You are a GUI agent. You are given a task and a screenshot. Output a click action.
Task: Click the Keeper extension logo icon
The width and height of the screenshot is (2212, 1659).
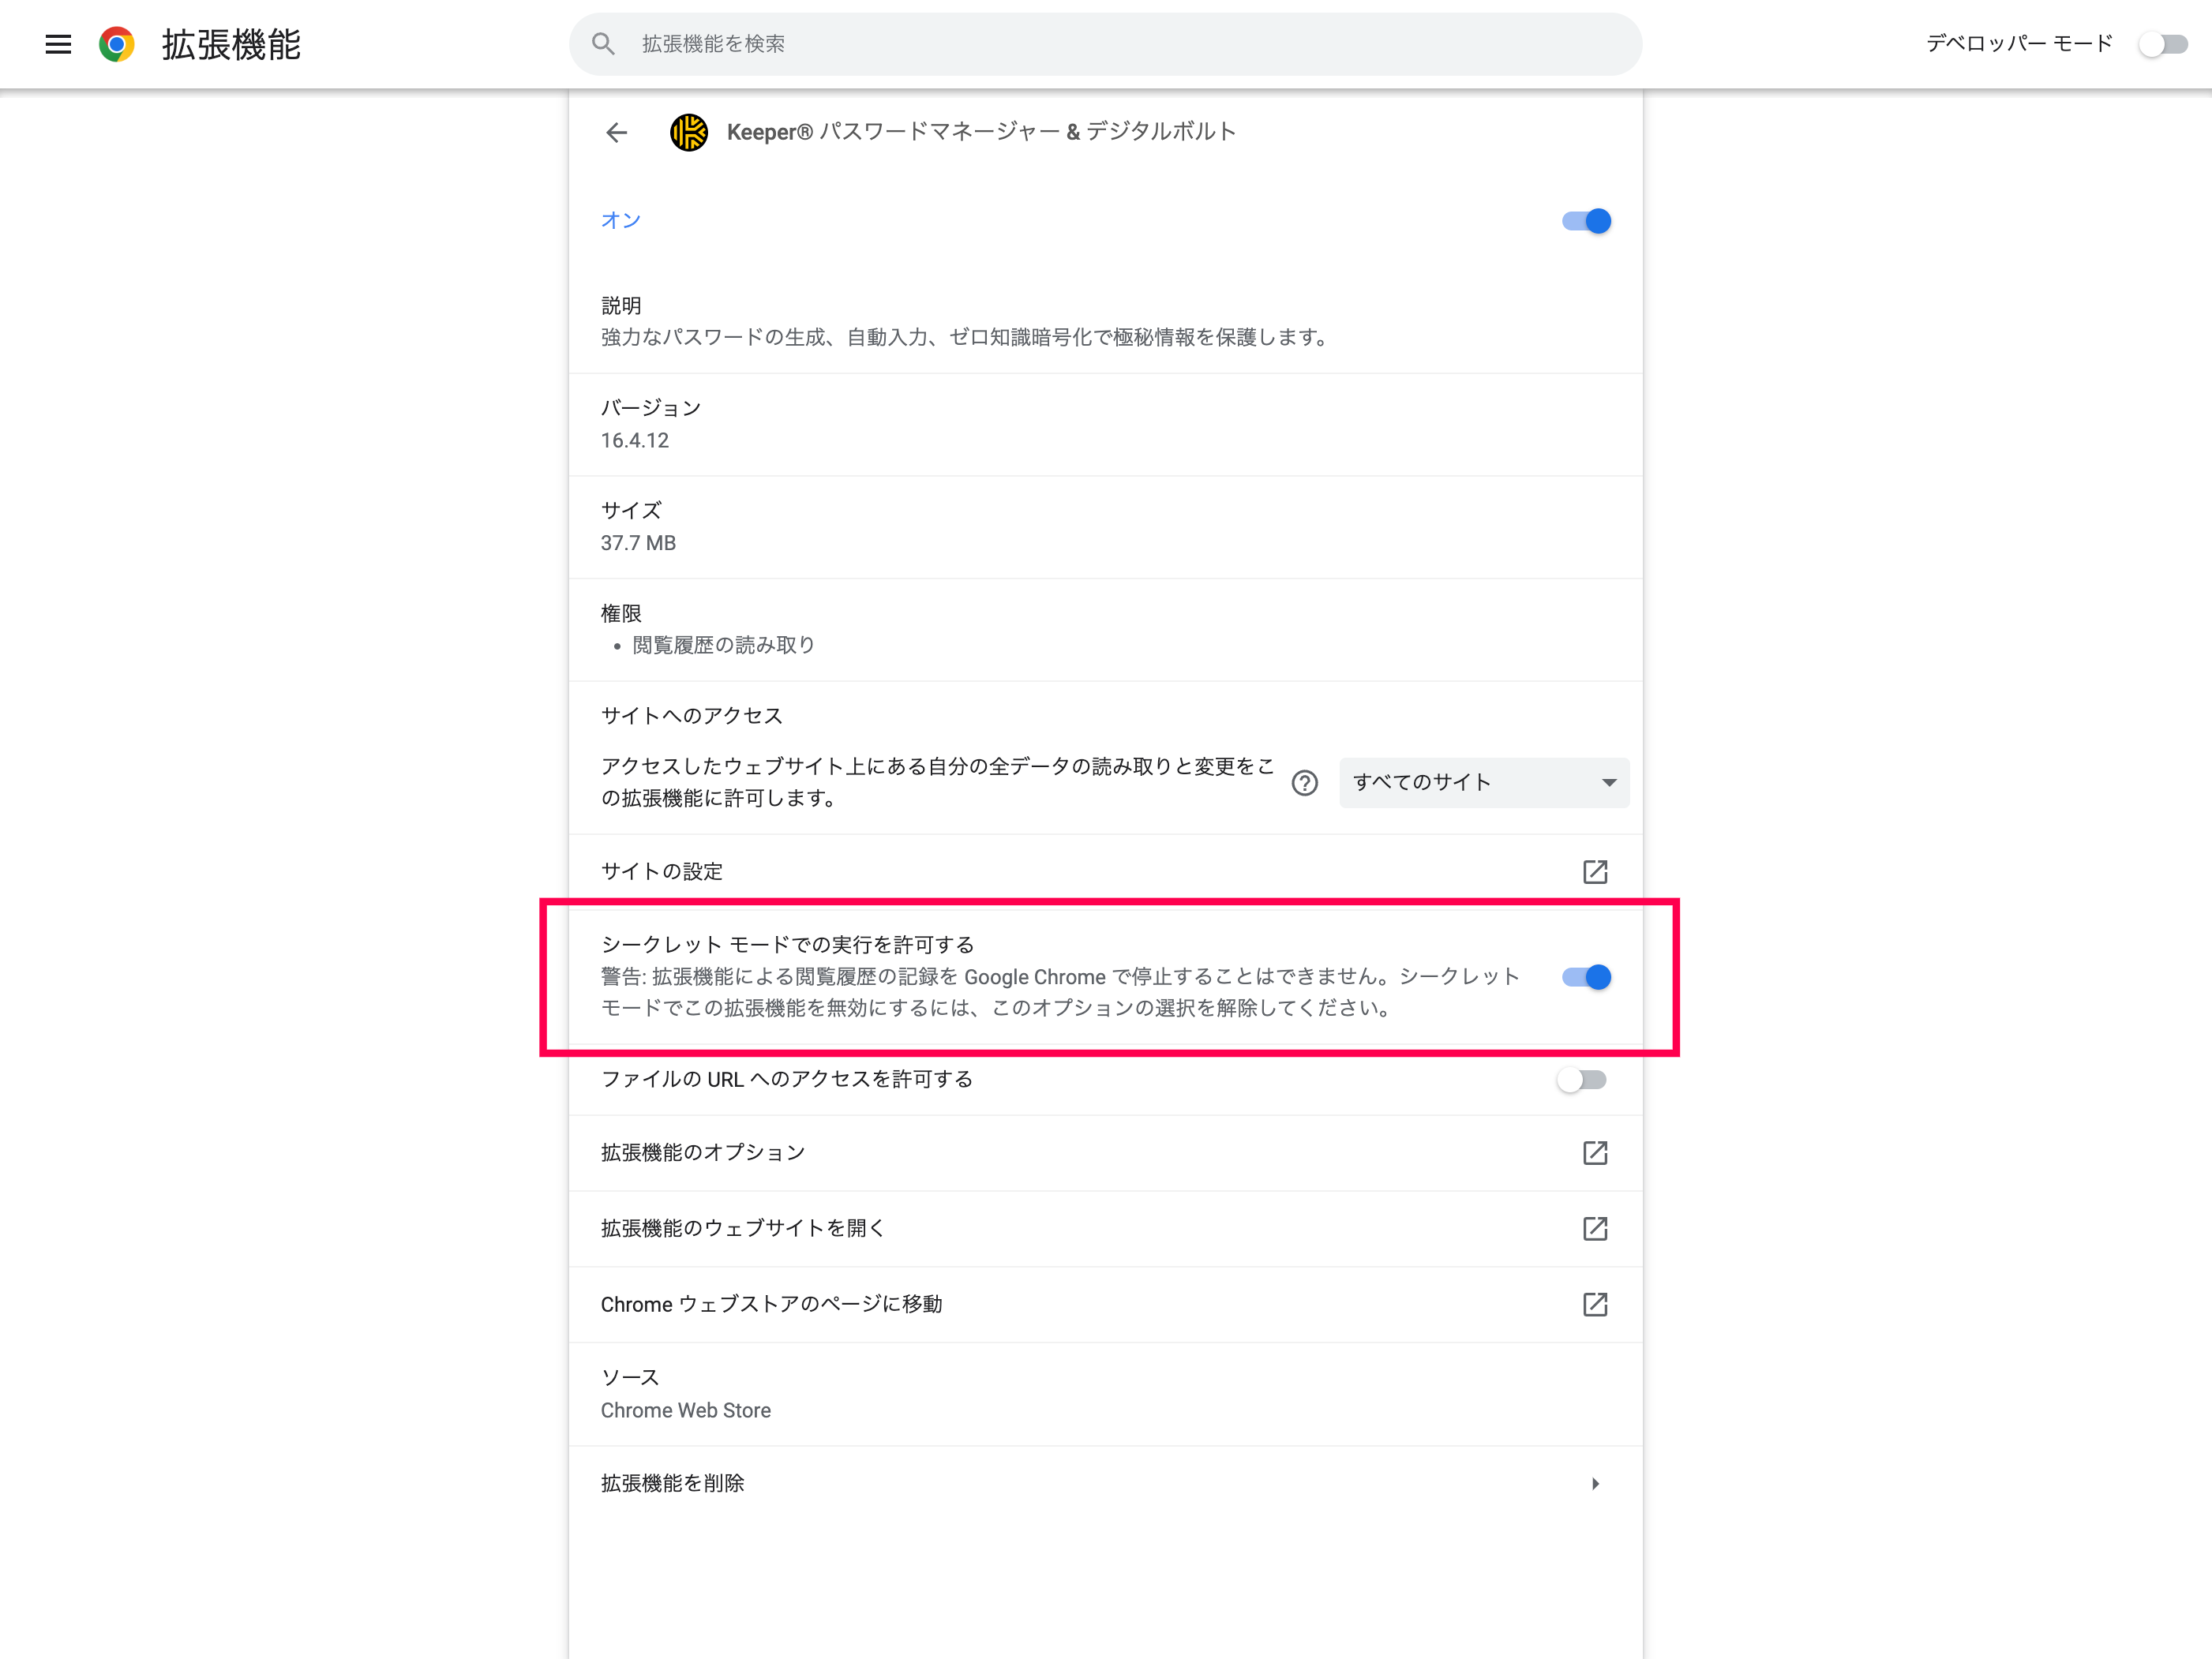[689, 132]
